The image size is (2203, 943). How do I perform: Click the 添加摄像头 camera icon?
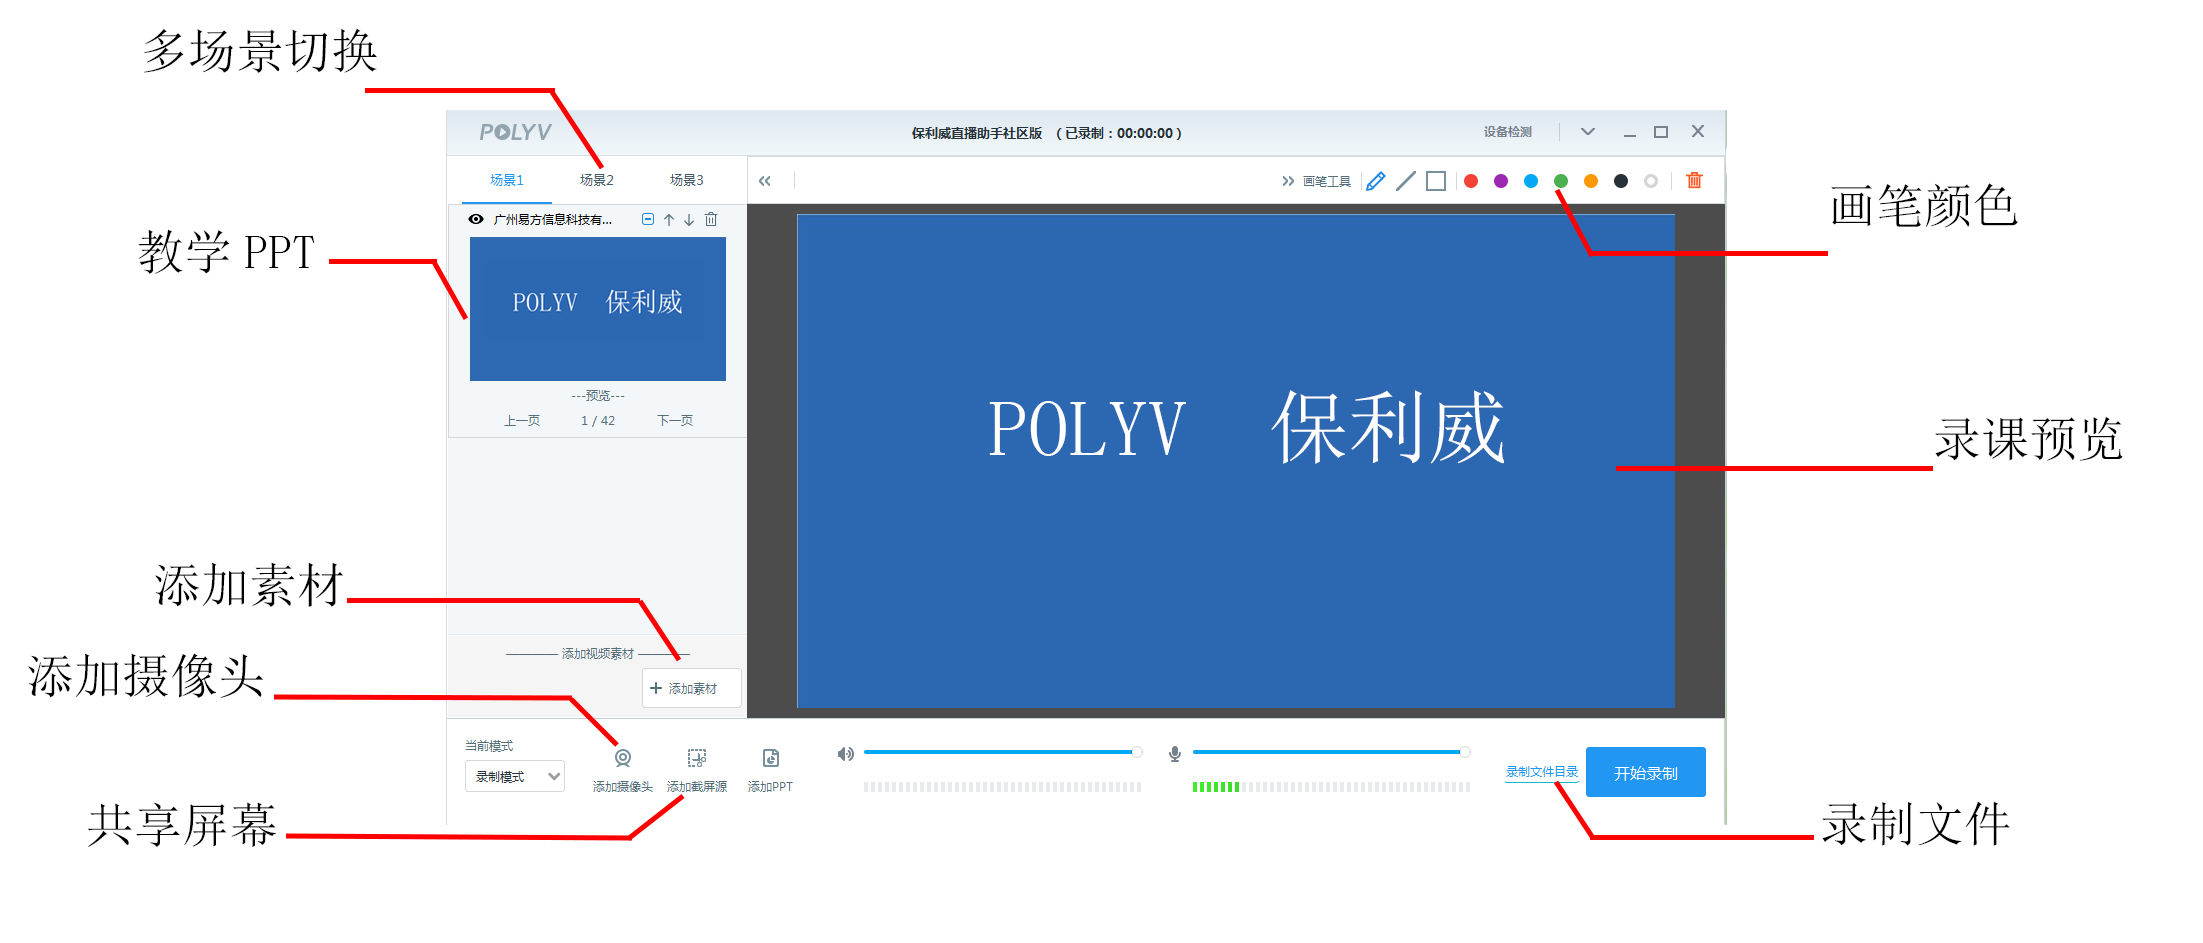pyautogui.click(x=622, y=759)
